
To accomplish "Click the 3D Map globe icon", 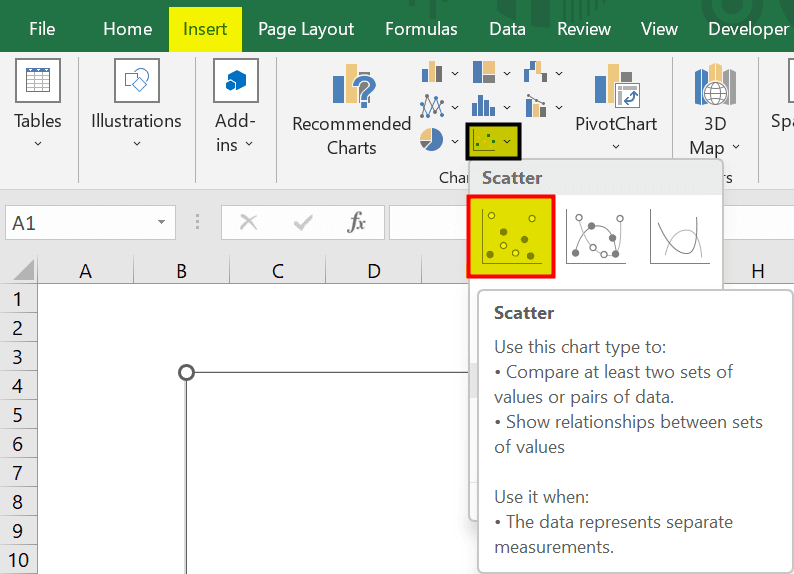I will pos(715,85).
